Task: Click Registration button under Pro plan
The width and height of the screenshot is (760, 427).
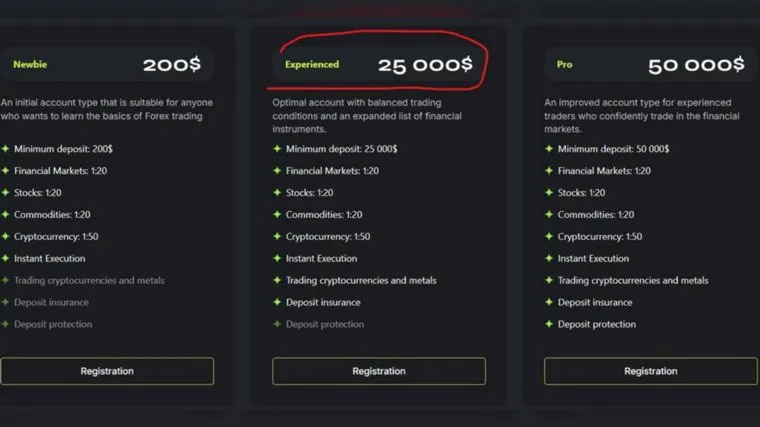Action: tap(650, 371)
